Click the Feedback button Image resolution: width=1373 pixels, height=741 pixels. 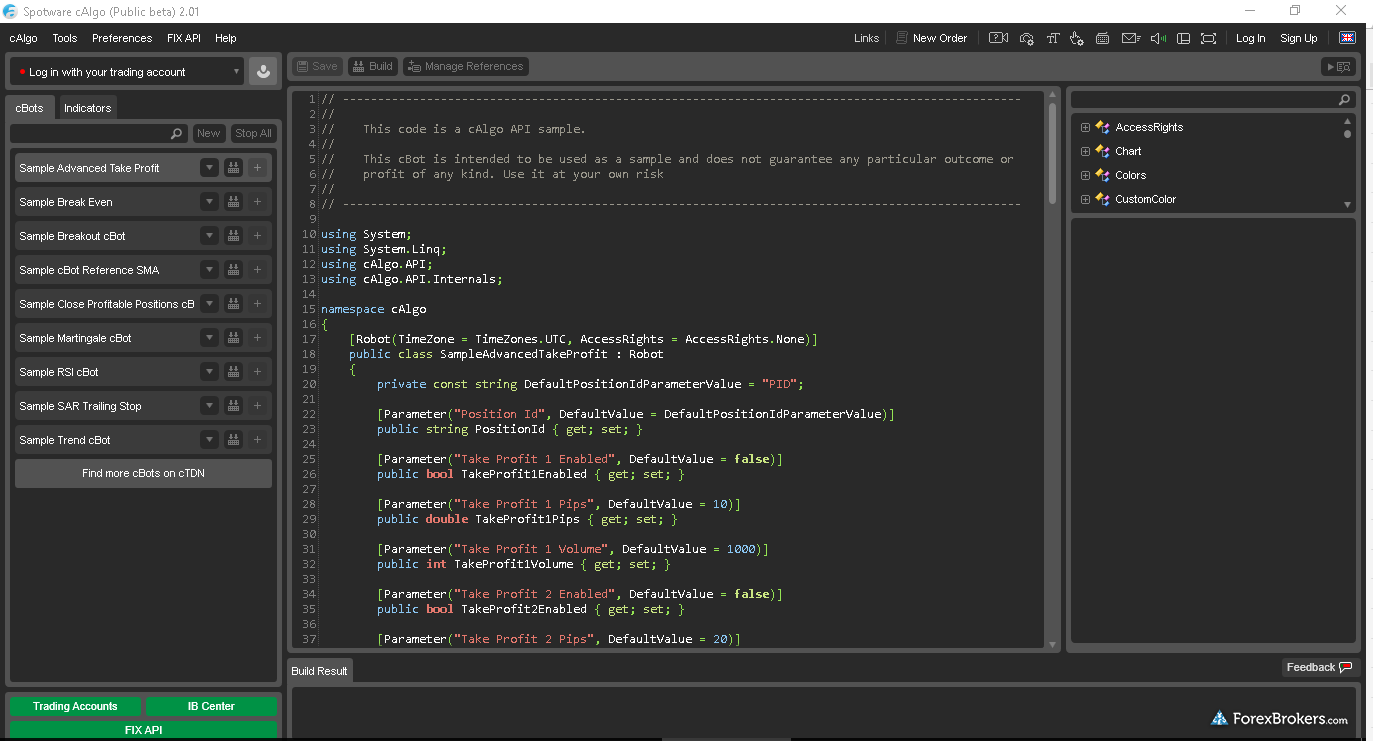(1319, 667)
